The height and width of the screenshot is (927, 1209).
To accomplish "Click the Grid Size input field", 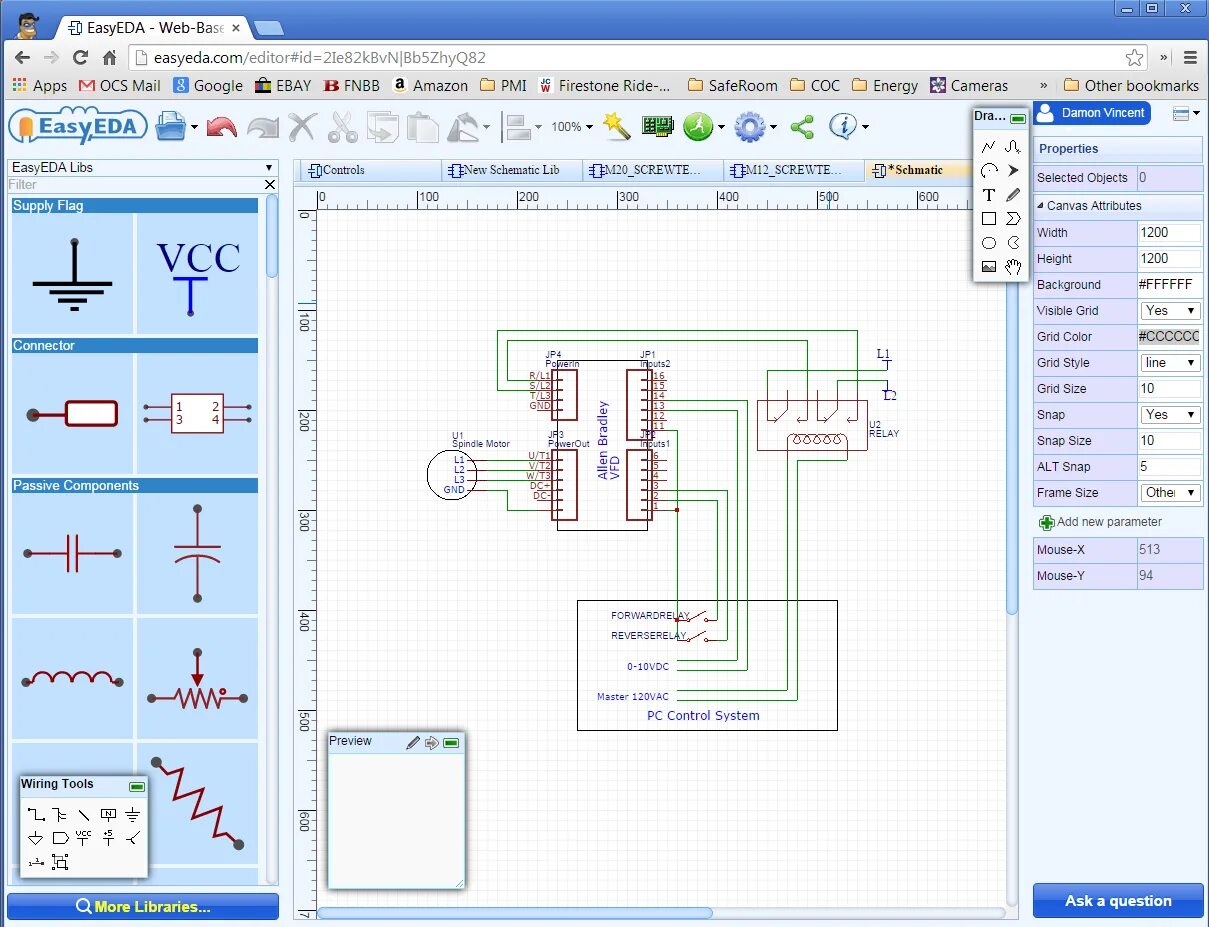I will 1170,389.
